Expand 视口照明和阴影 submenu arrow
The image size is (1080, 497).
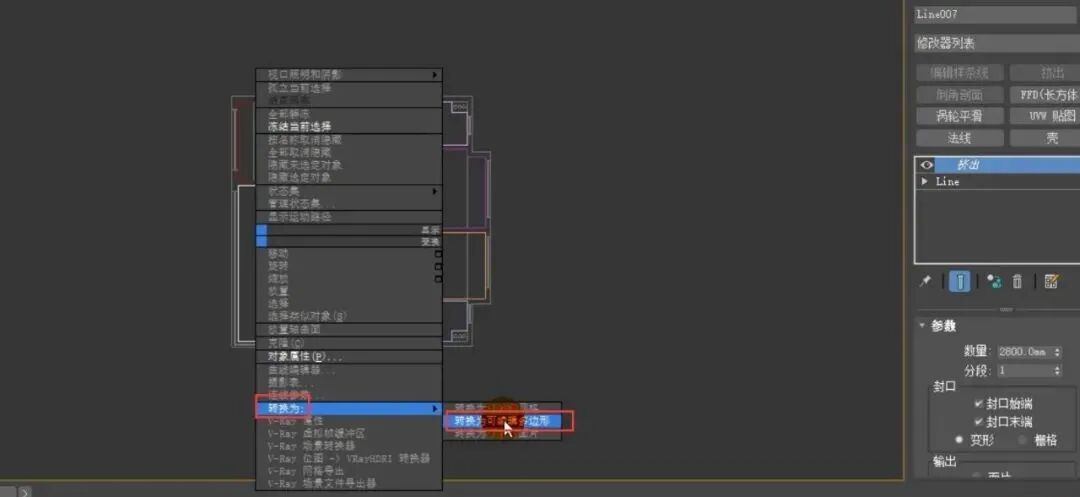(x=434, y=74)
